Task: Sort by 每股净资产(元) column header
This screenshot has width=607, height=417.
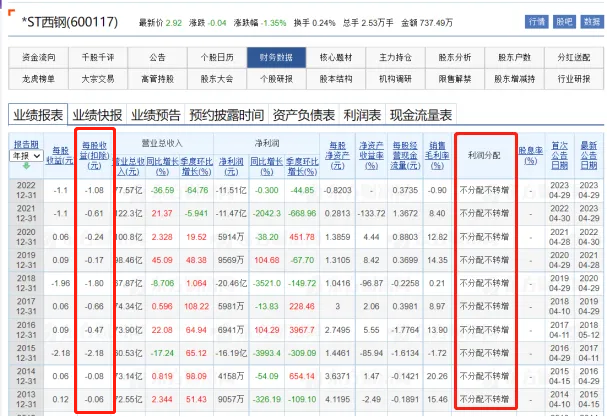Action: [338, 155]
